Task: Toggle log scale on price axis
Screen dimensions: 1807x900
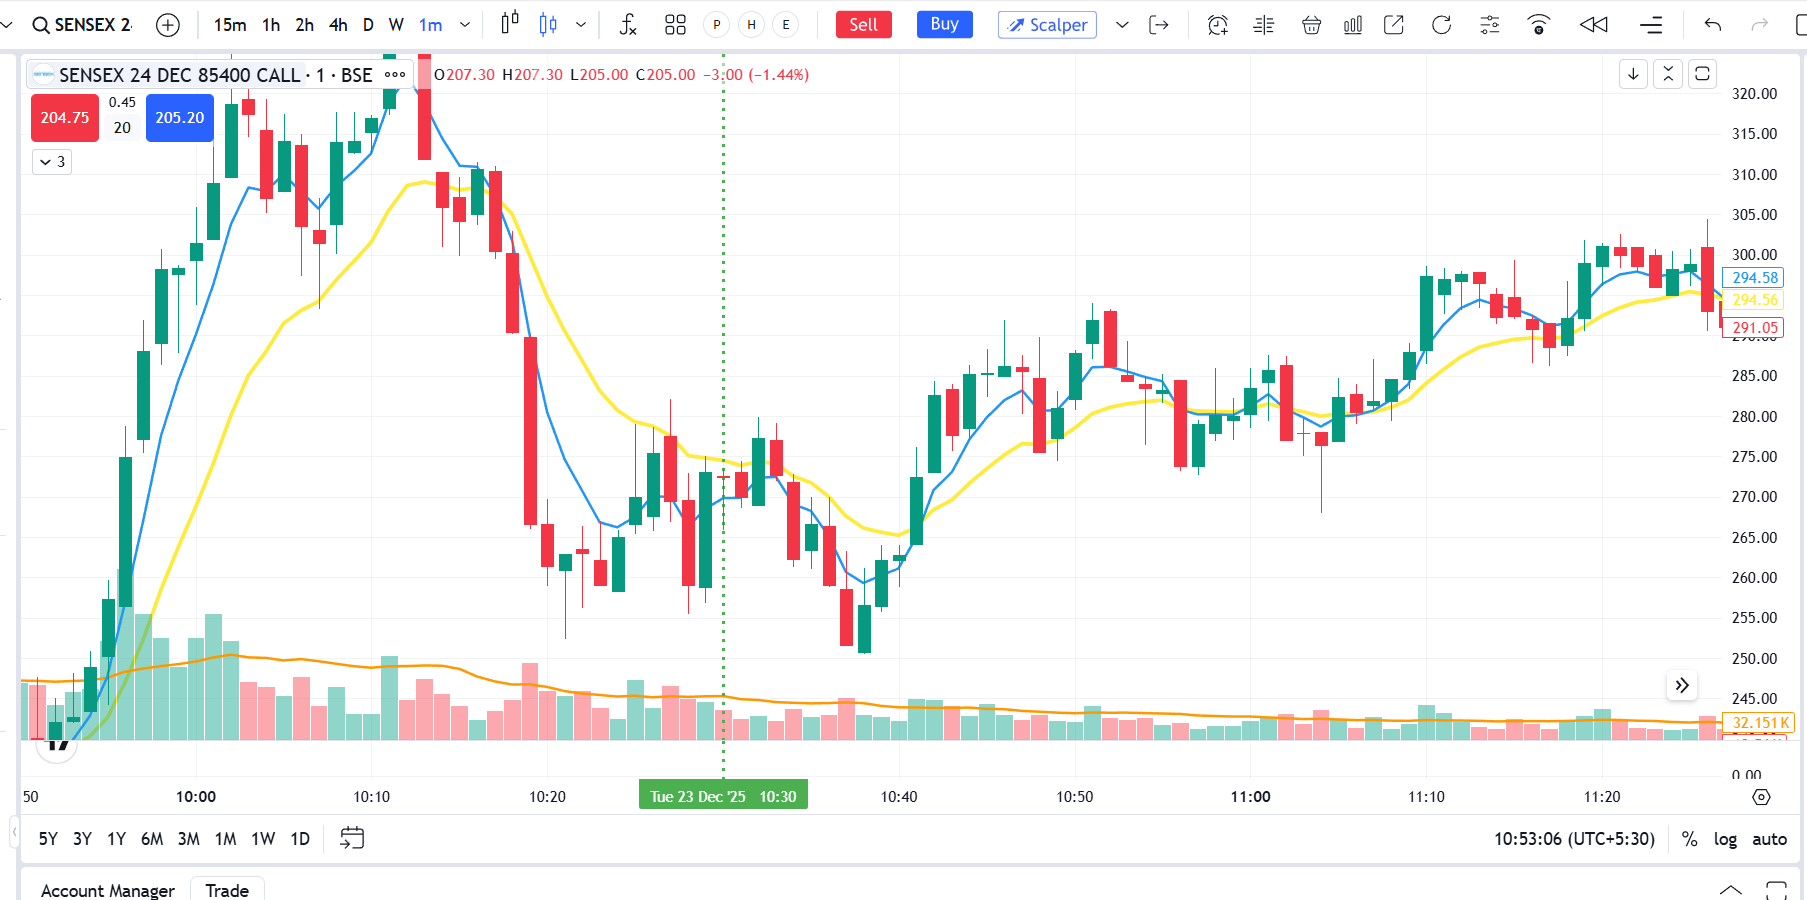Action: pyautogui.click(x=1724, y=839)
